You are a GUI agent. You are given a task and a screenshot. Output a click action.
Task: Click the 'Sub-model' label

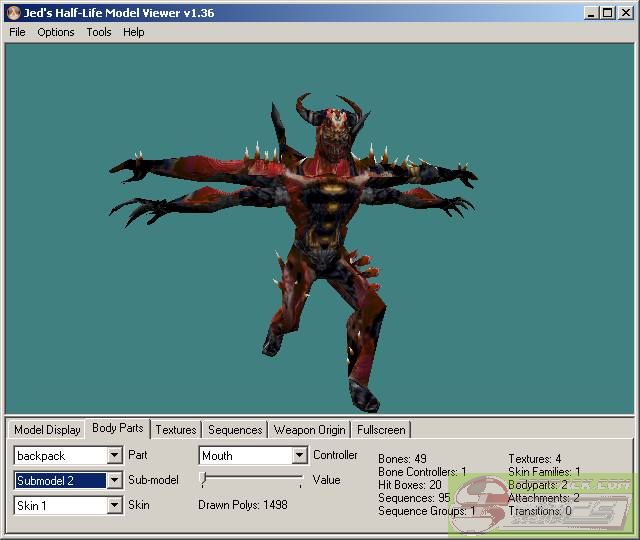pyautogui.click(x=153, y=480)
